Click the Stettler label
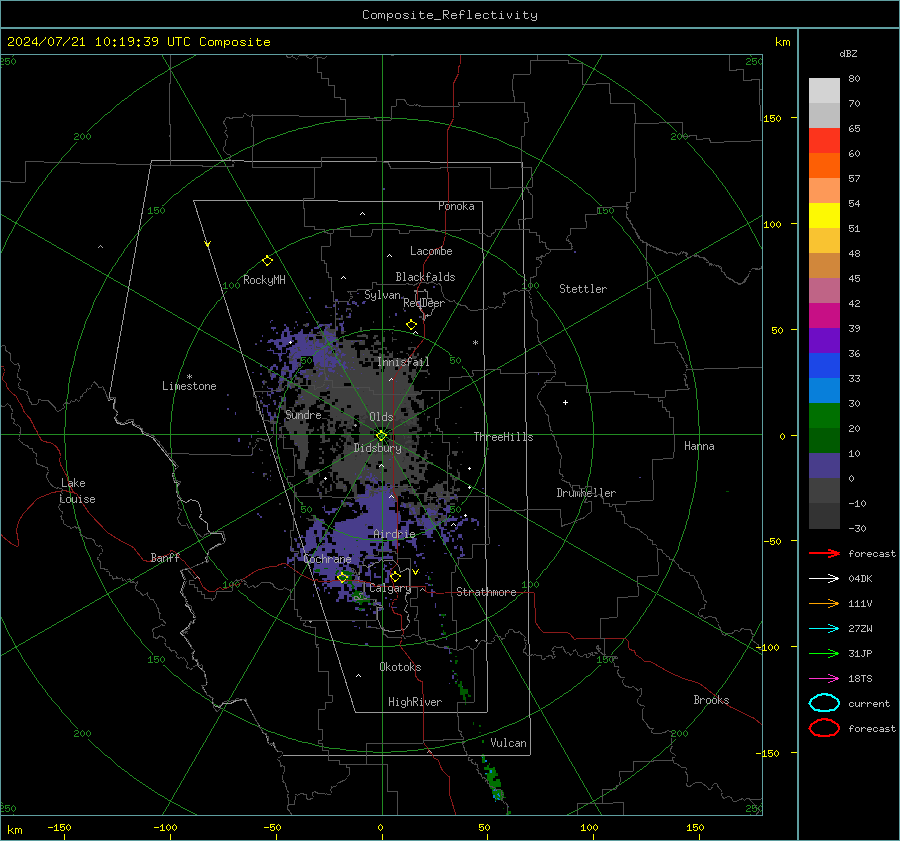Image resolution: width=900 pixels, height=841 pixels. pyautogui.click(x=583, y=289)
